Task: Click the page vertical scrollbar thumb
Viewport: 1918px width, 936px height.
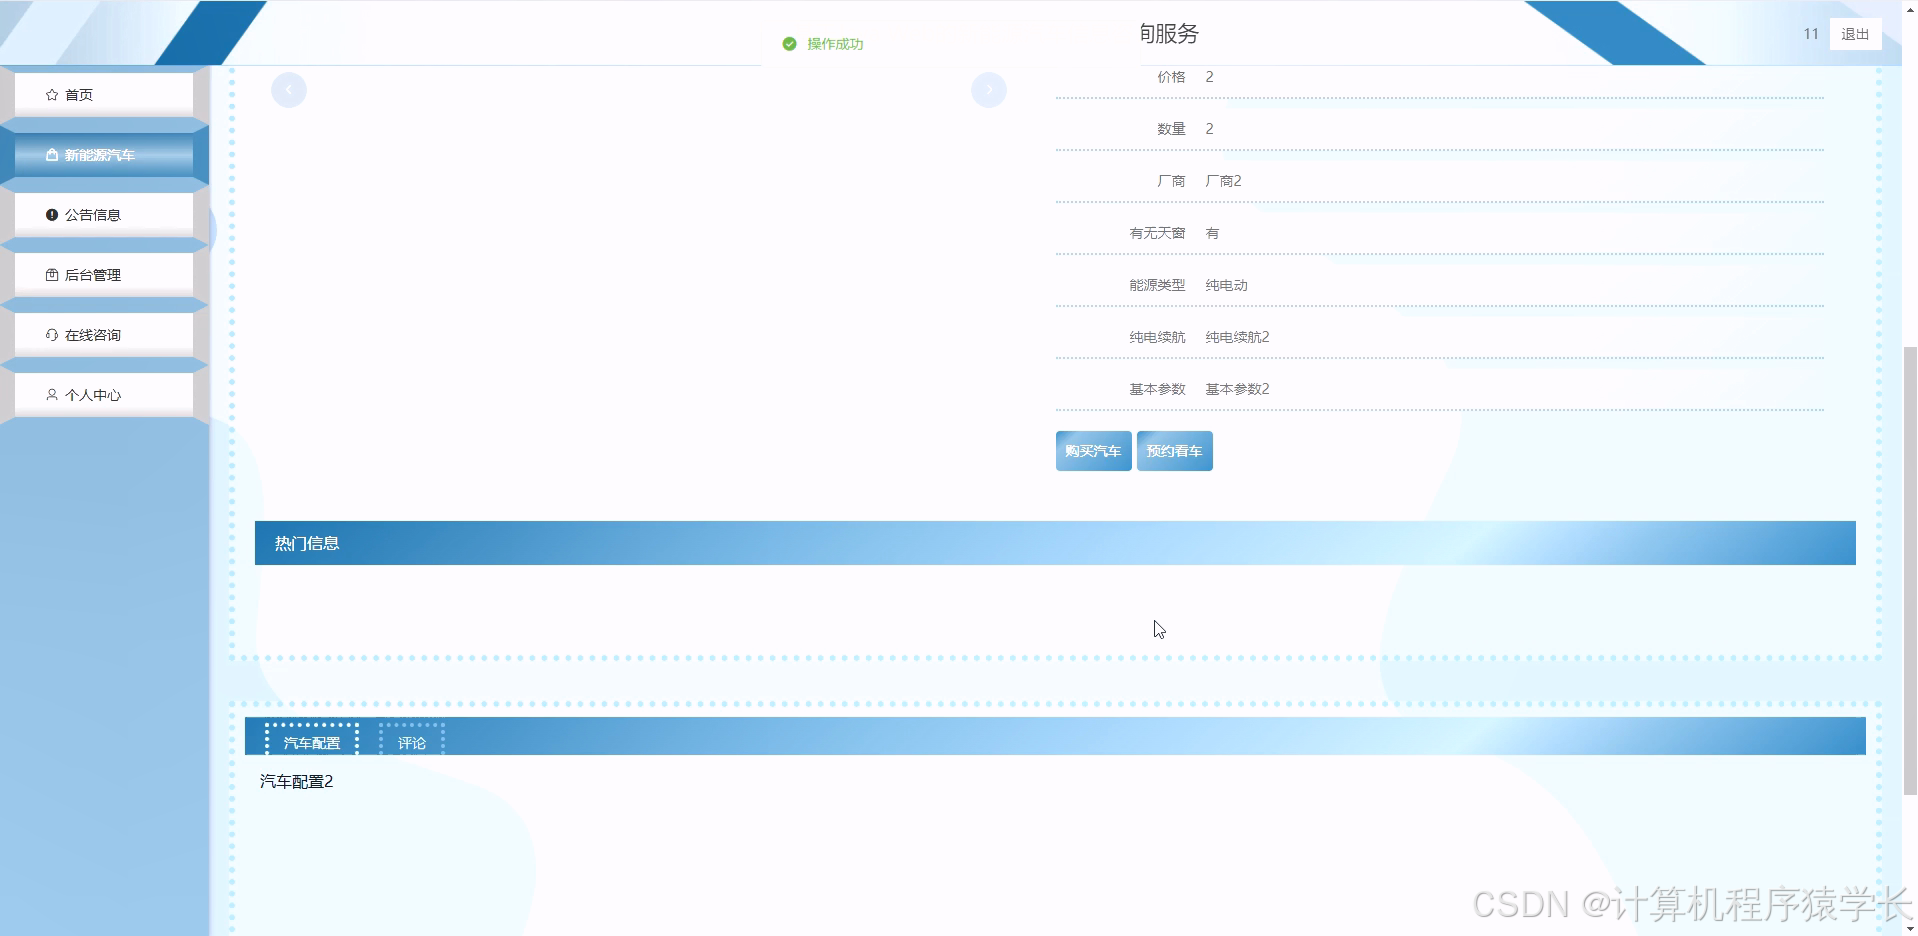Action: [1910, 570]
